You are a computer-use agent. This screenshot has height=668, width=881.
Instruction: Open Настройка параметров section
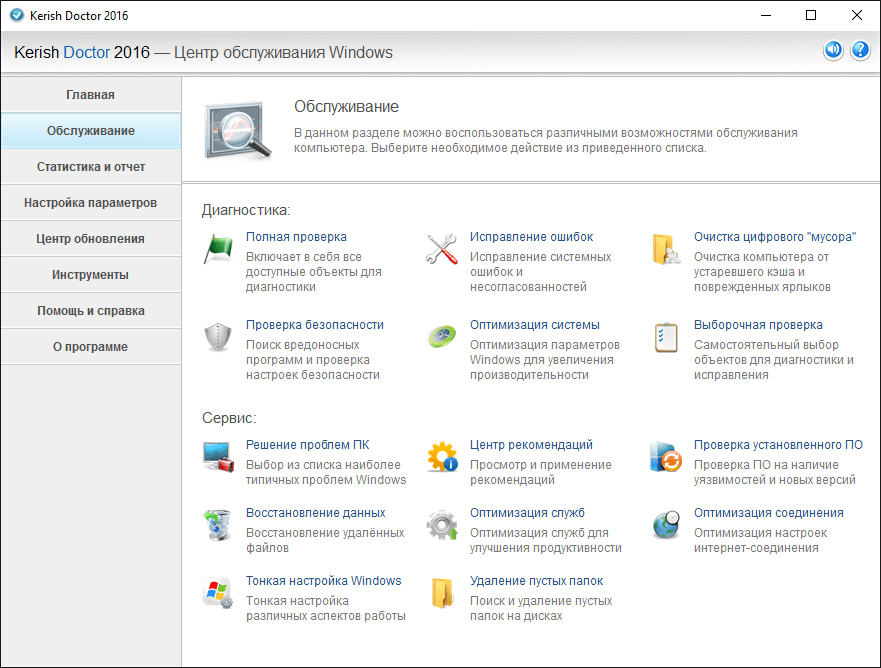click(x=90, y=202)
